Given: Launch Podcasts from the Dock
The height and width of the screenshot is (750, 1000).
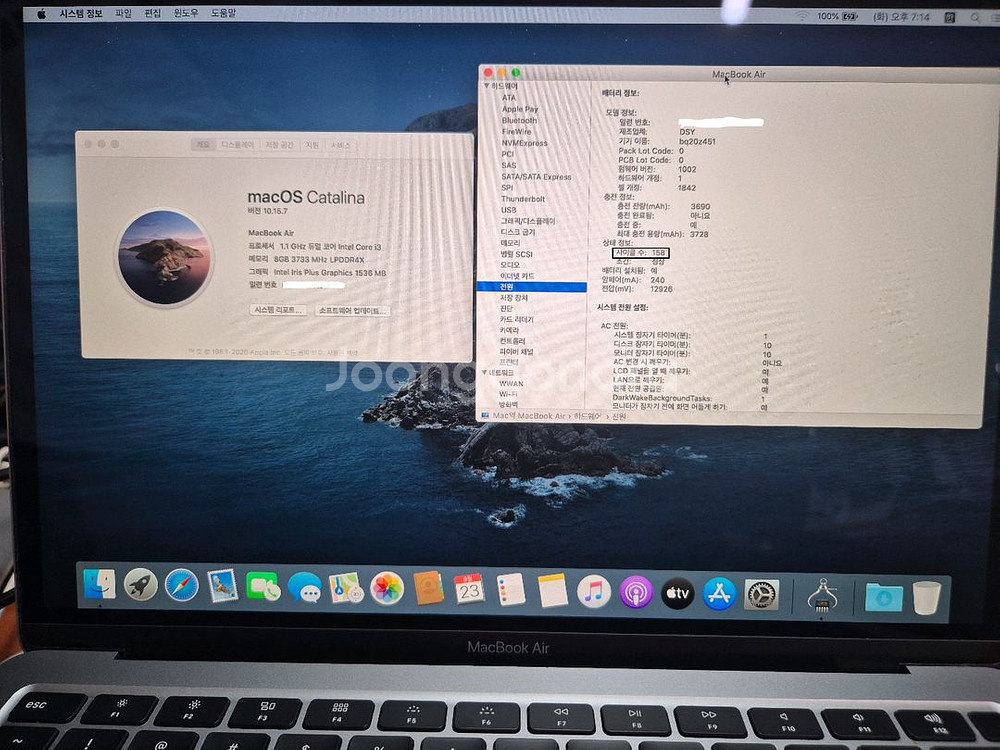Looking at the screenshot, I should pos(635,593).
